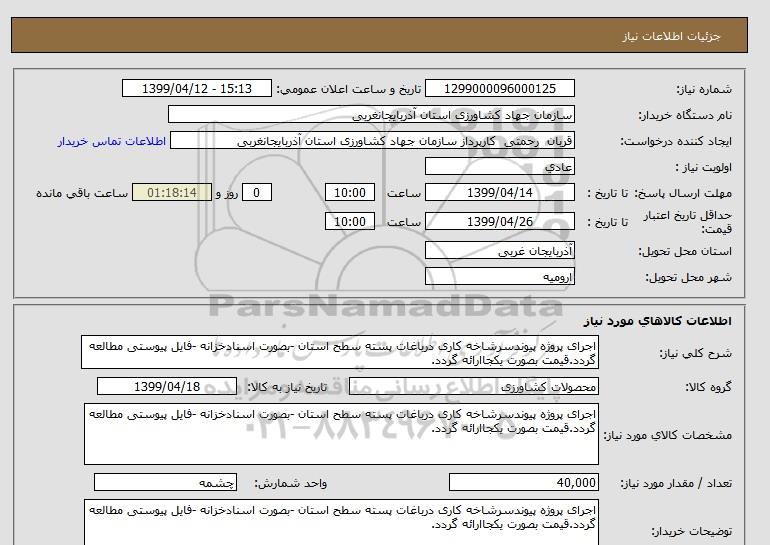
Task: Select the remaining days field showing 0
Action: [x=258, y=193]
